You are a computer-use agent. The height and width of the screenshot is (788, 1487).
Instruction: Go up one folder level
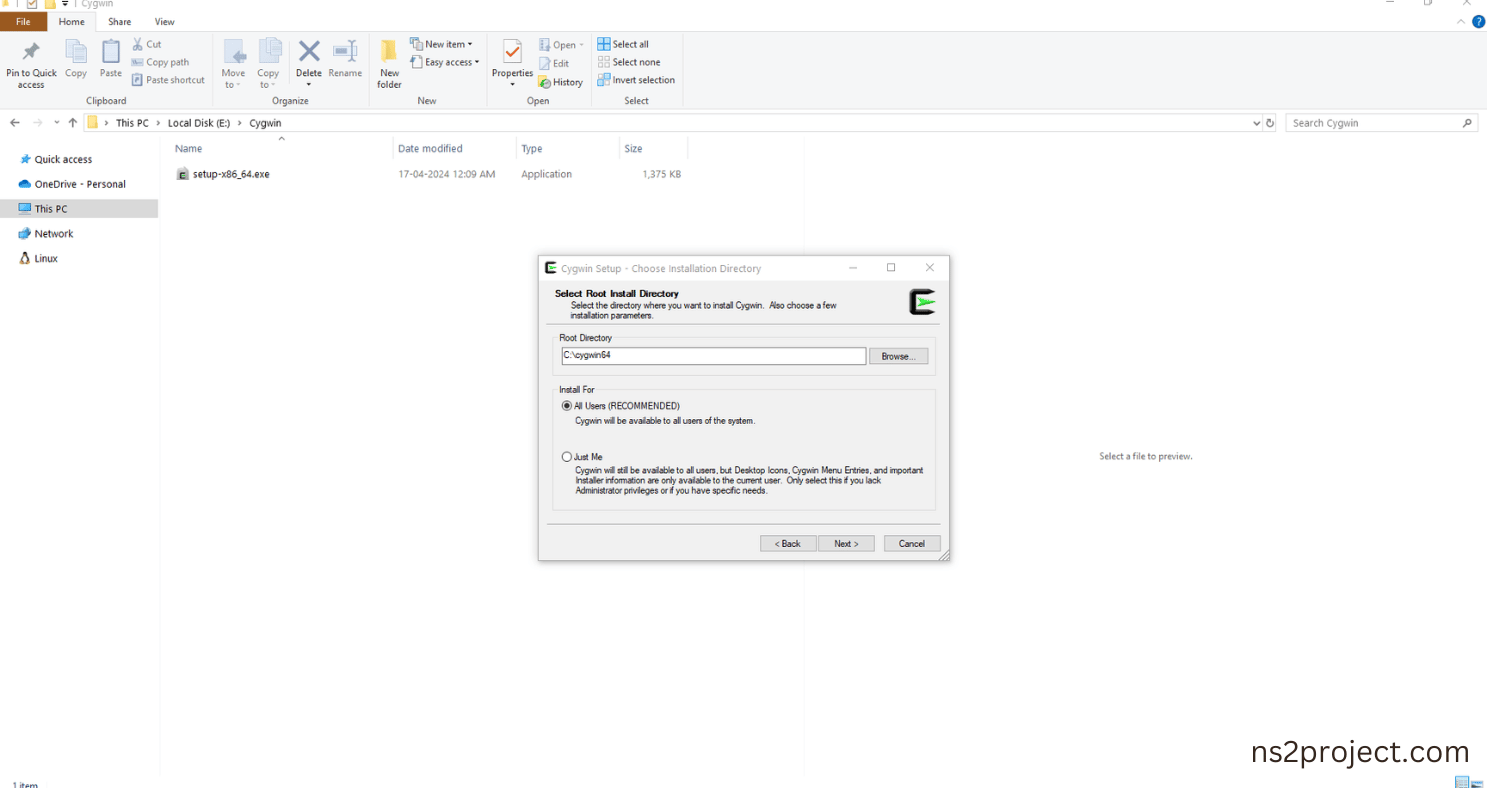72,123
